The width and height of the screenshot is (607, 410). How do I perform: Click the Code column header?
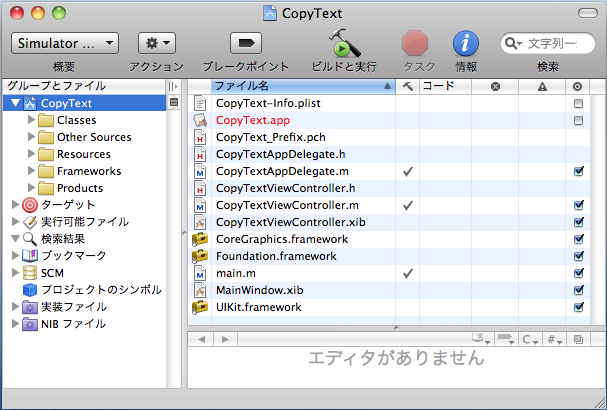pyautogui.click(x=443, y=87)
